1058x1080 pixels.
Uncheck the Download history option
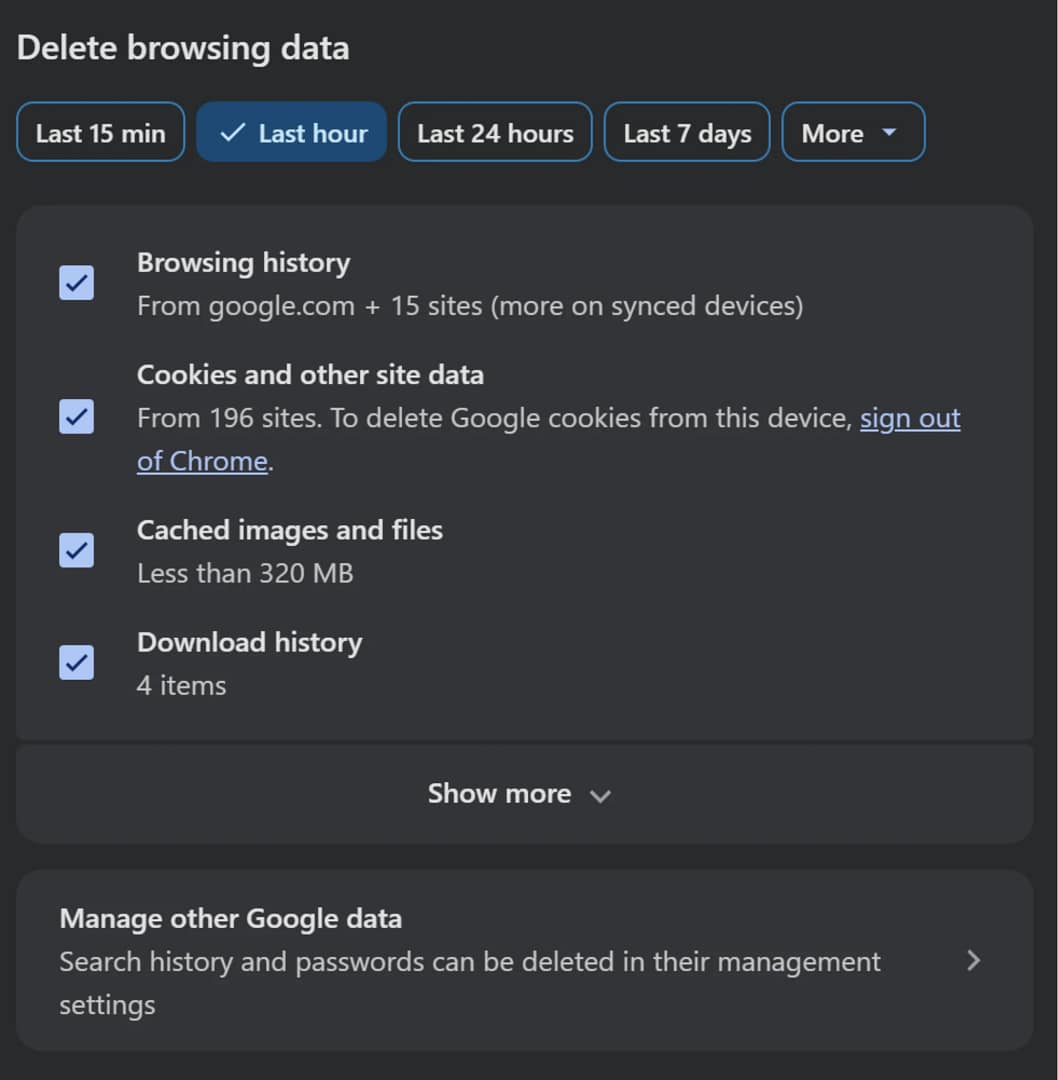[76, 662]
